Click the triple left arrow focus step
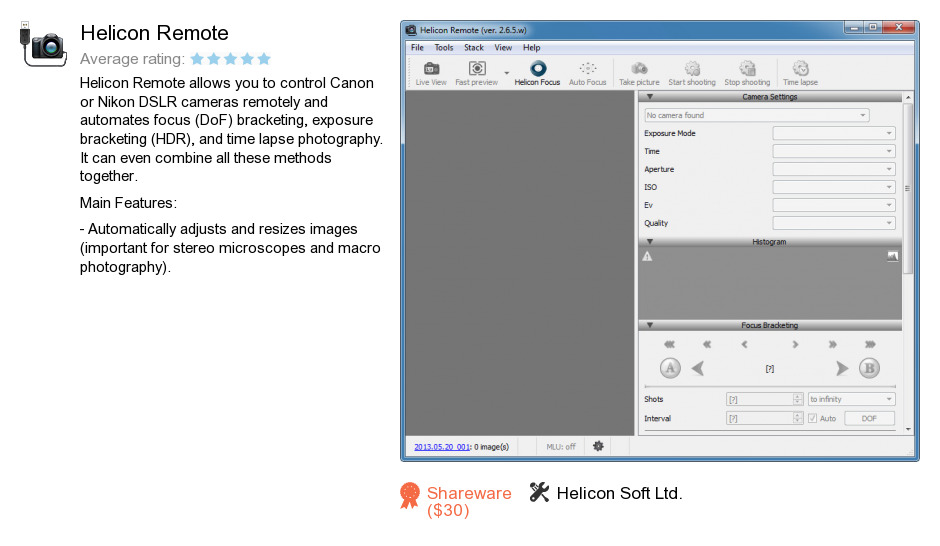The width and height of the screenshot is (940, 546). [x=669, y=344]
